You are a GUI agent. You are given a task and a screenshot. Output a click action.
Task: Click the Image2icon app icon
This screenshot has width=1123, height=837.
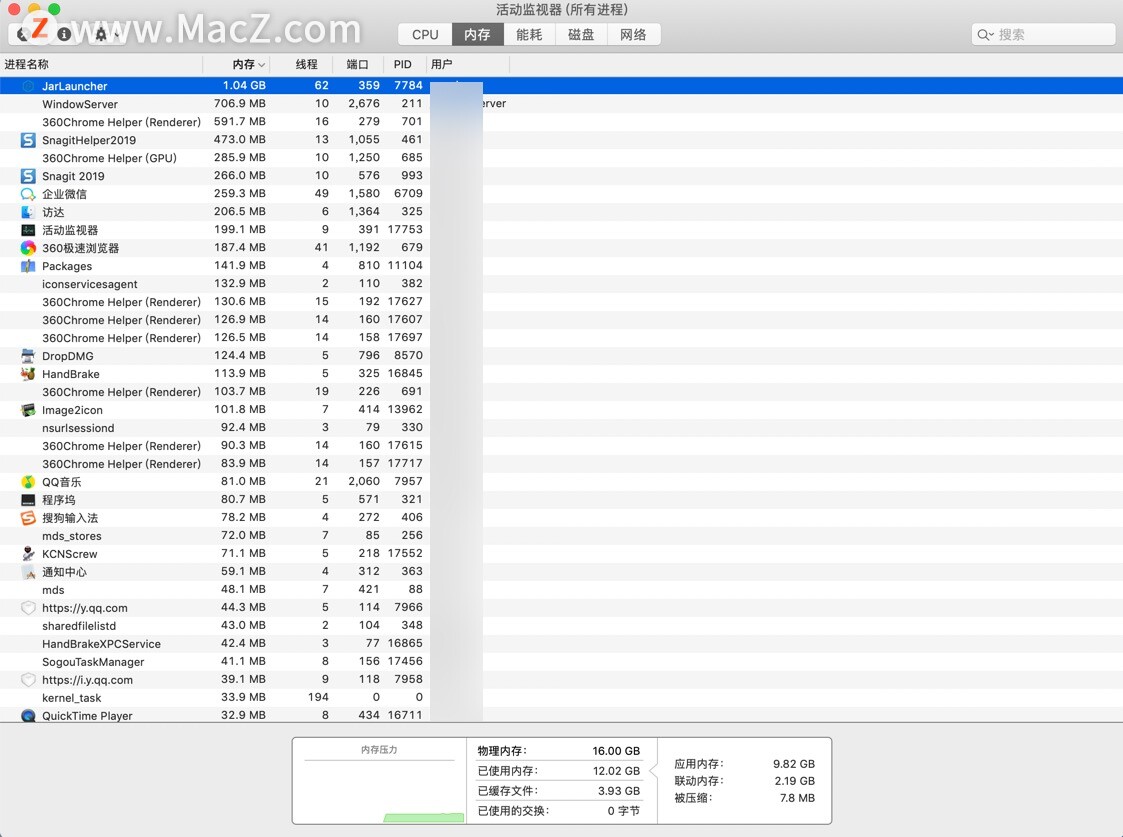point(28,410)
